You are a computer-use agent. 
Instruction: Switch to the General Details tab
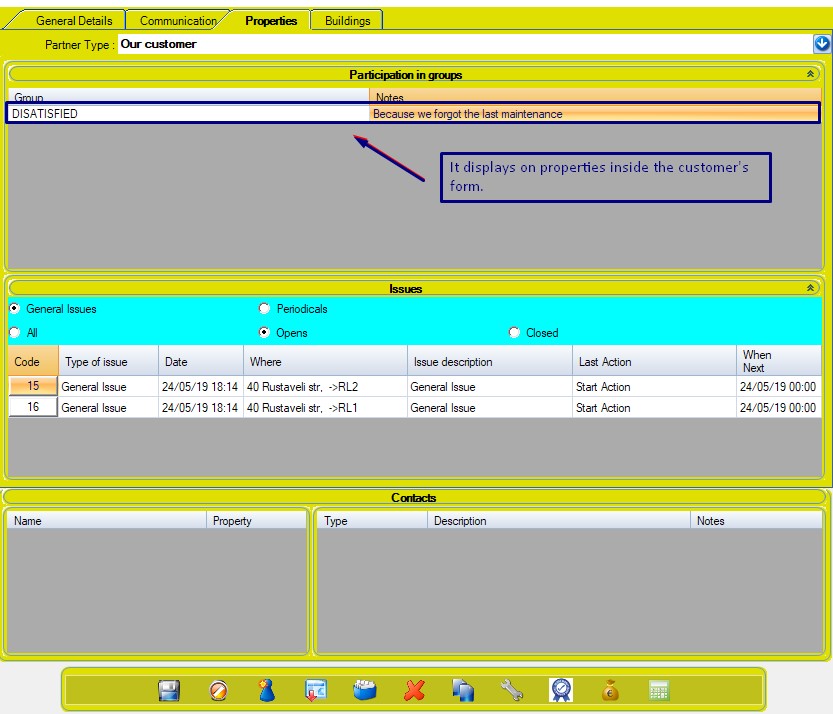(74, 20)
